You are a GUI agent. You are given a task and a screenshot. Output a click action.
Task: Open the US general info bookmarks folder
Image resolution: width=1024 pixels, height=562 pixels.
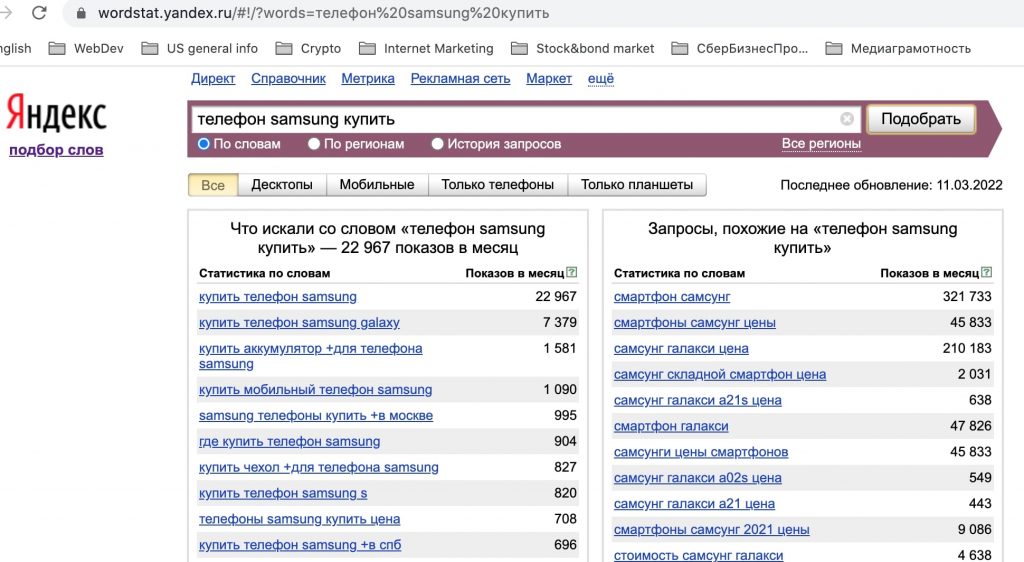click(199, 48)
